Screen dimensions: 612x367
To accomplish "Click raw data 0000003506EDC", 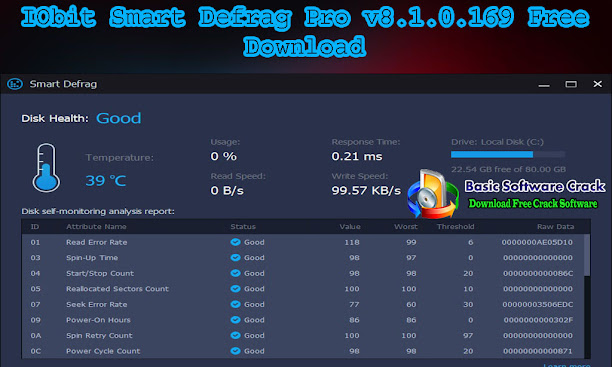I will pyautogui.click(x=537, y=304).
